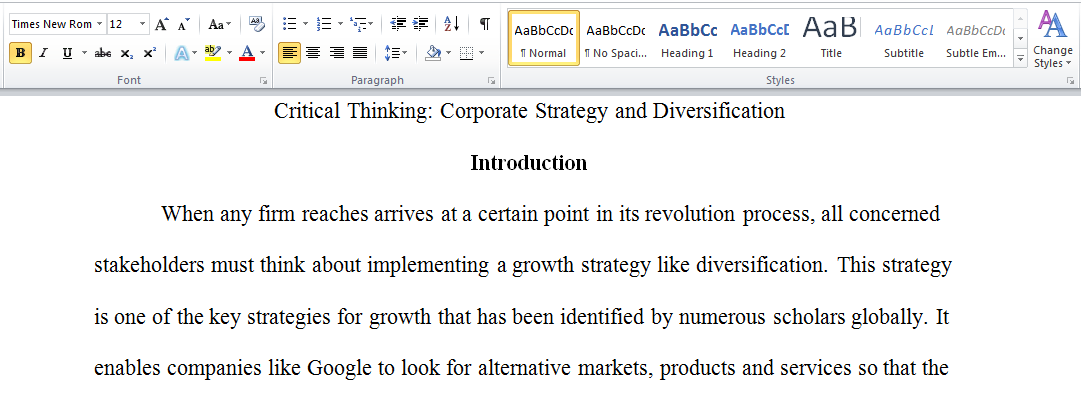Select Center alignment
The height and width of the screenshot is (395, 1081).
click(313, 53)
